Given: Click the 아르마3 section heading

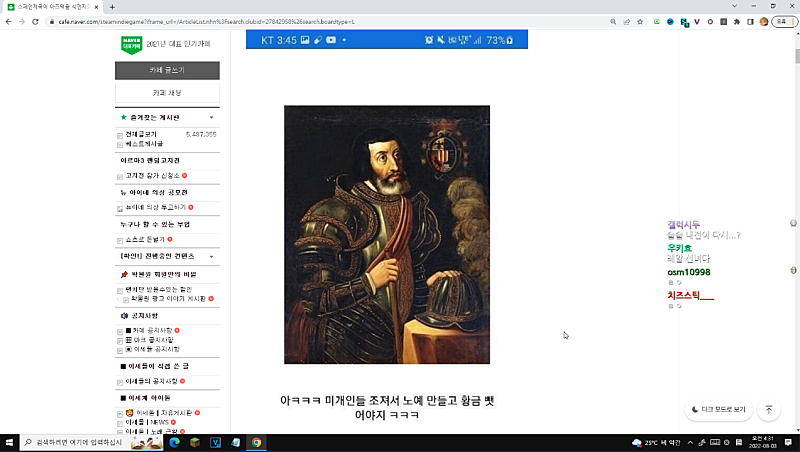Looking at the screenshot, I should pos(150,160).
